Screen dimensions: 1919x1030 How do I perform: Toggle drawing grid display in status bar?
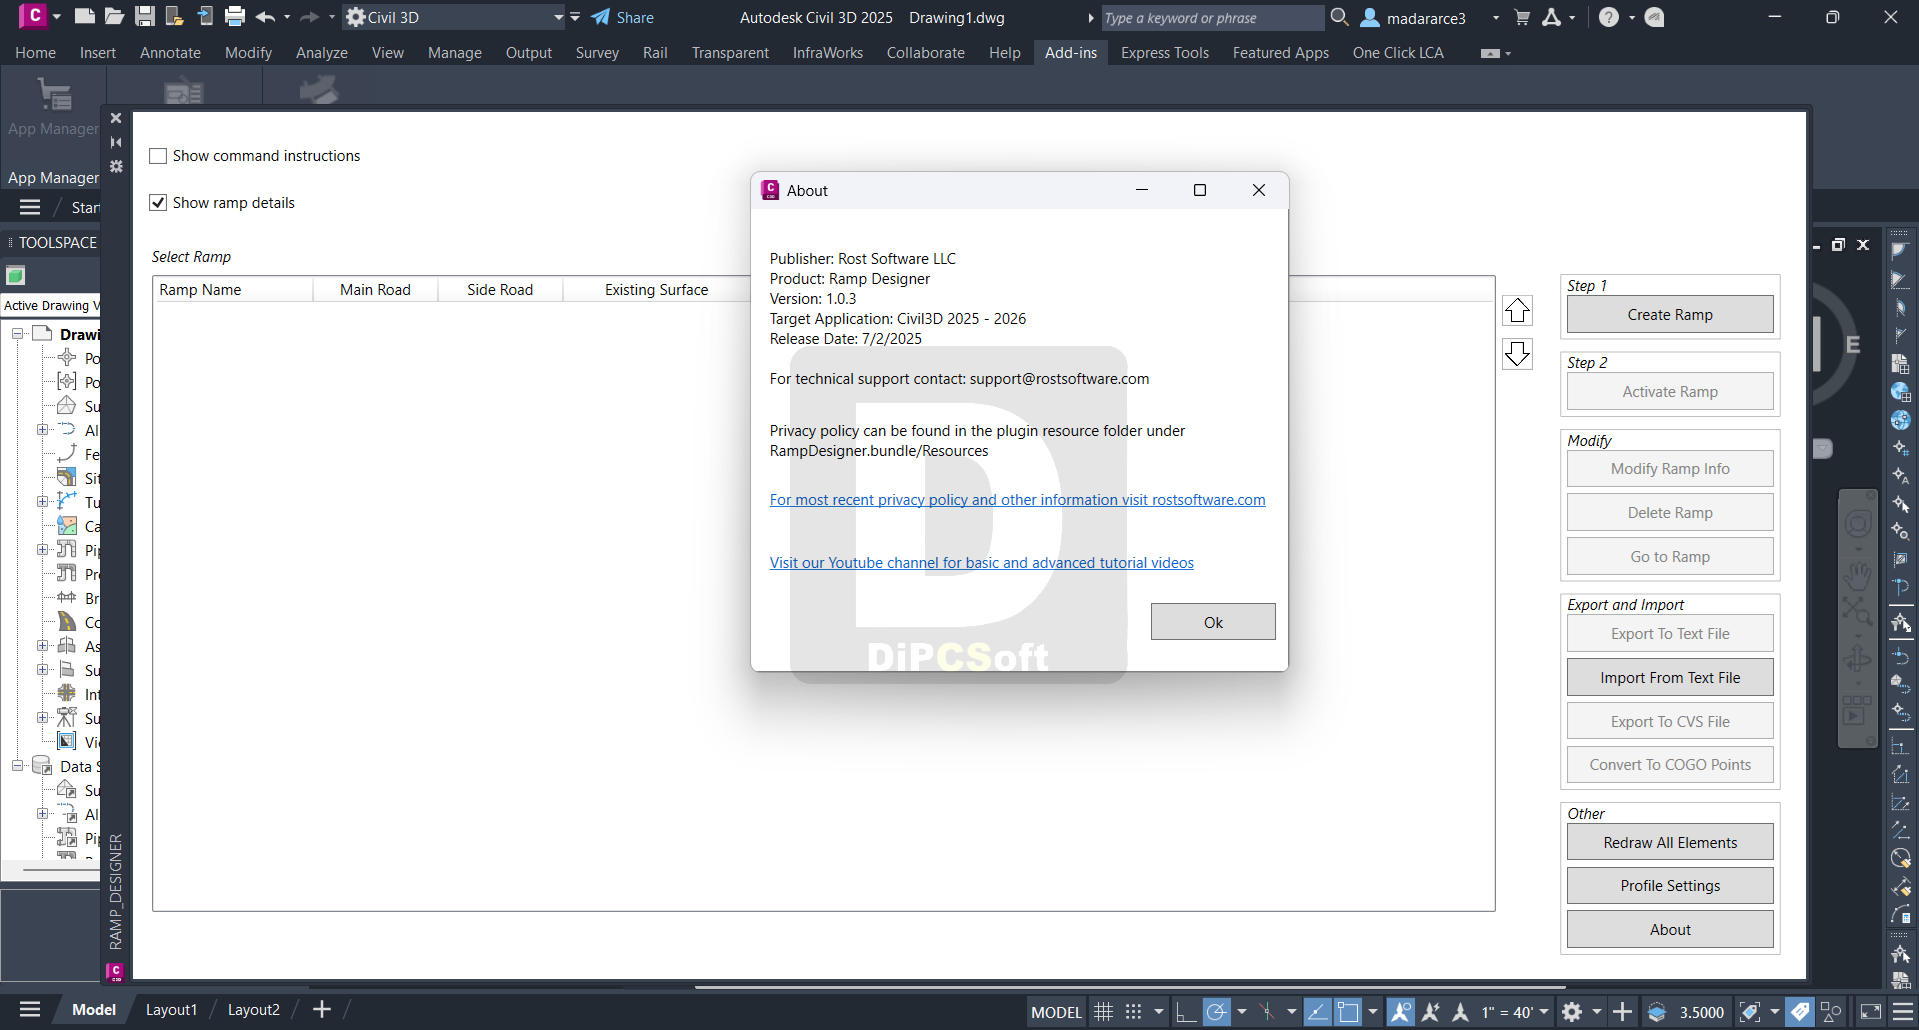coord(1103,1012)
